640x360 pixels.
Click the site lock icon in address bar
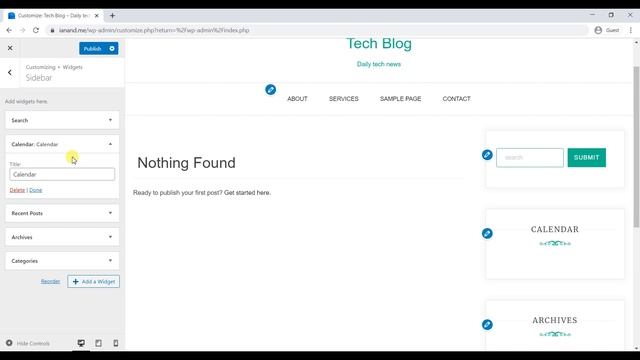pos(52,30)
